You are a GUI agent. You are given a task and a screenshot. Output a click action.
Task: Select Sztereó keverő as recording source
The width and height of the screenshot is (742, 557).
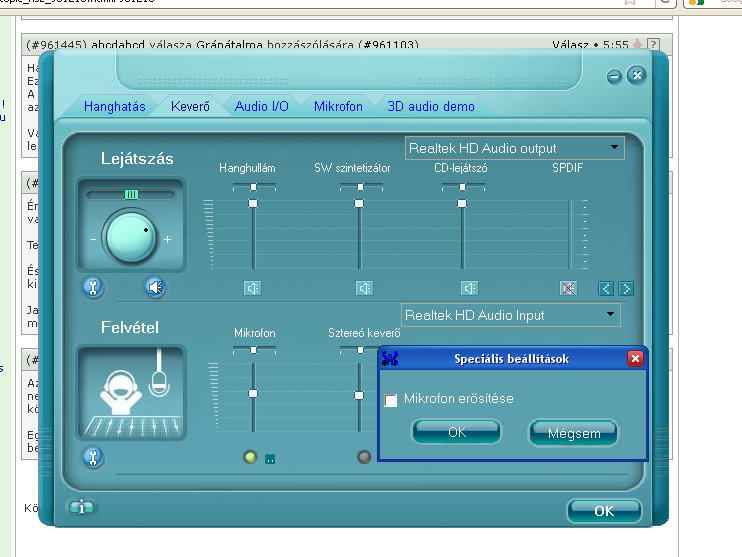(x=364, y=457)
